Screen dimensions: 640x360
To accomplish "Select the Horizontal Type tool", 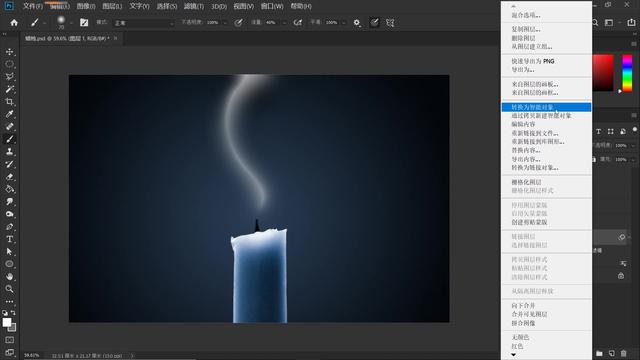I will [9, 239].
